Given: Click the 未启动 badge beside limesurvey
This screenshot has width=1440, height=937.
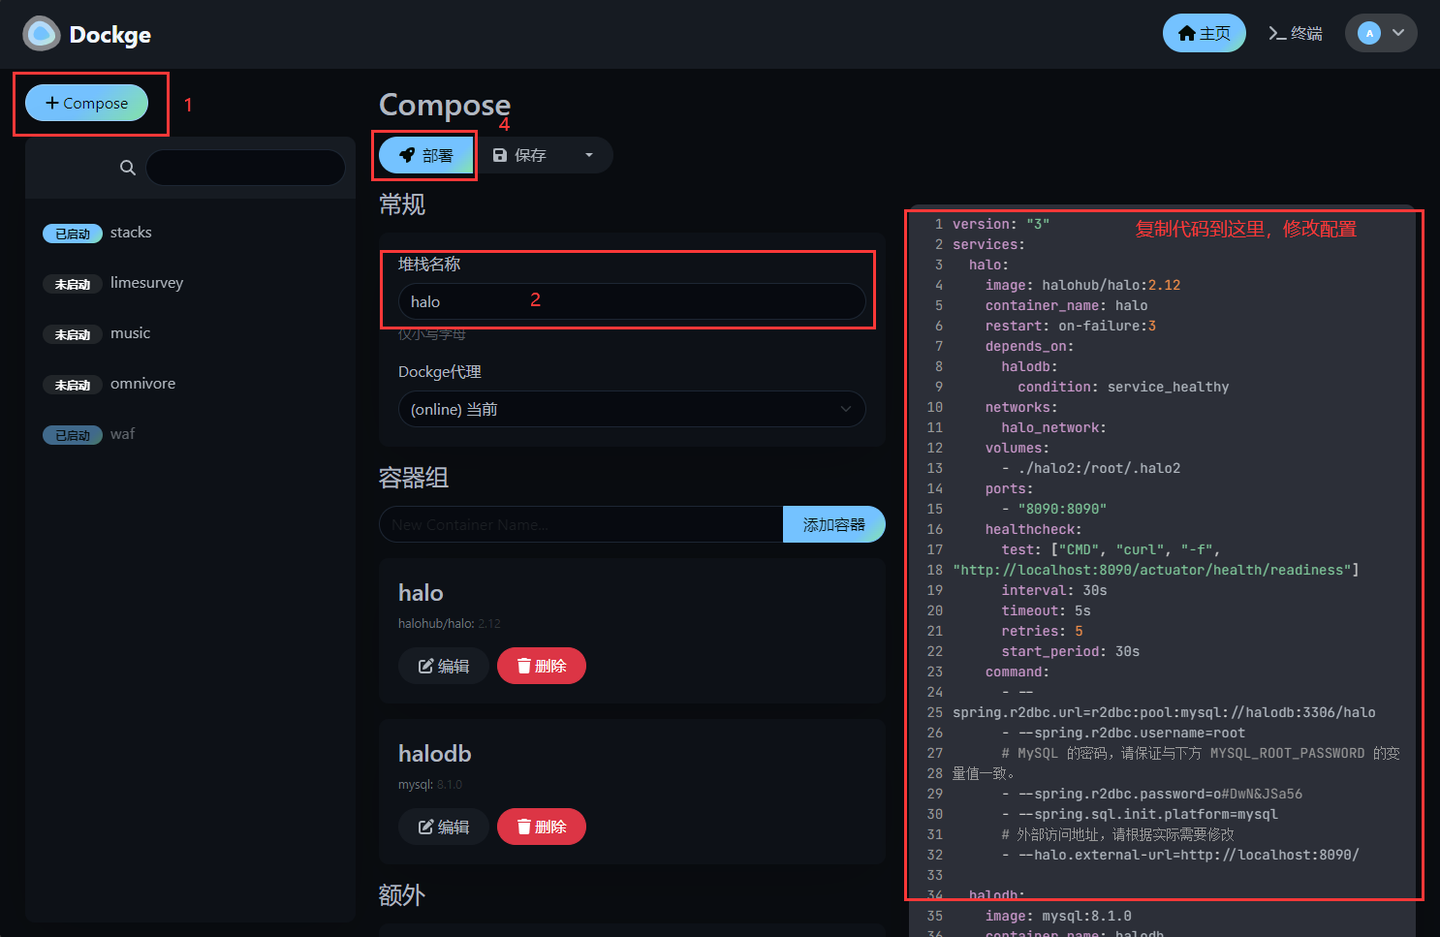Looking at the screenshot, I should (72, 284).
